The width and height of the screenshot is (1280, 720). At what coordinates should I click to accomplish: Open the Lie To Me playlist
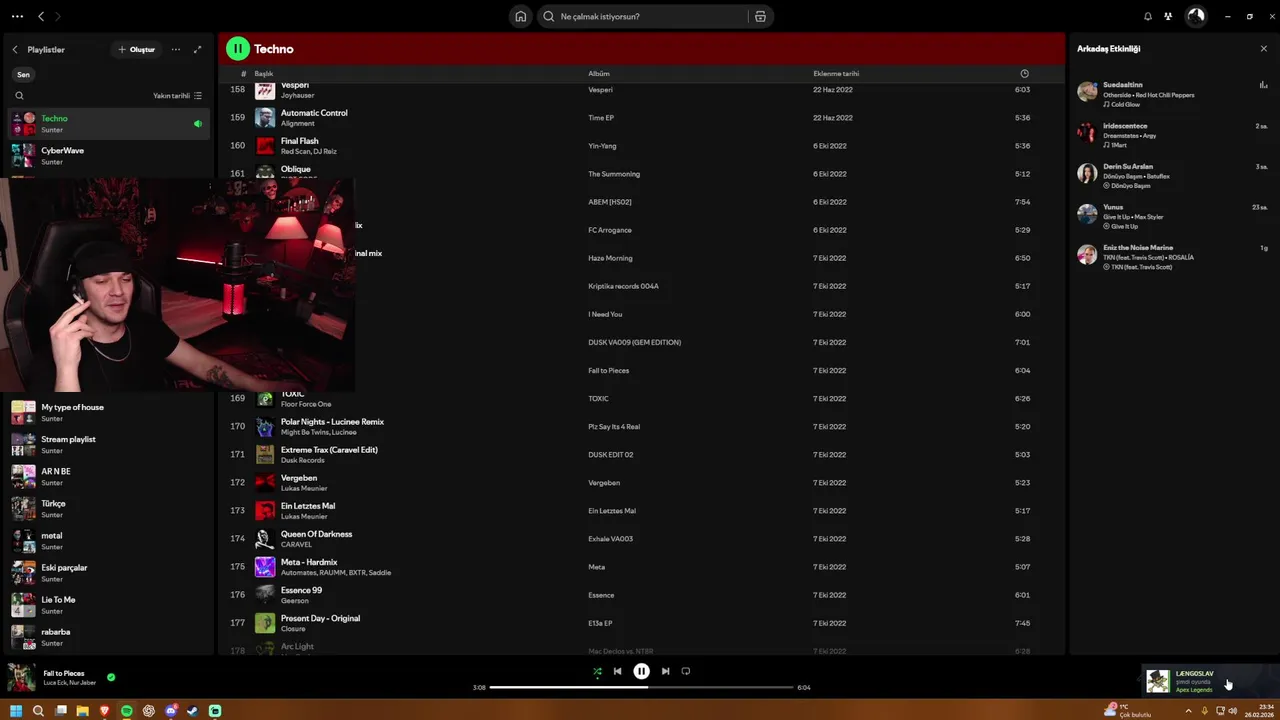[108, 604]
